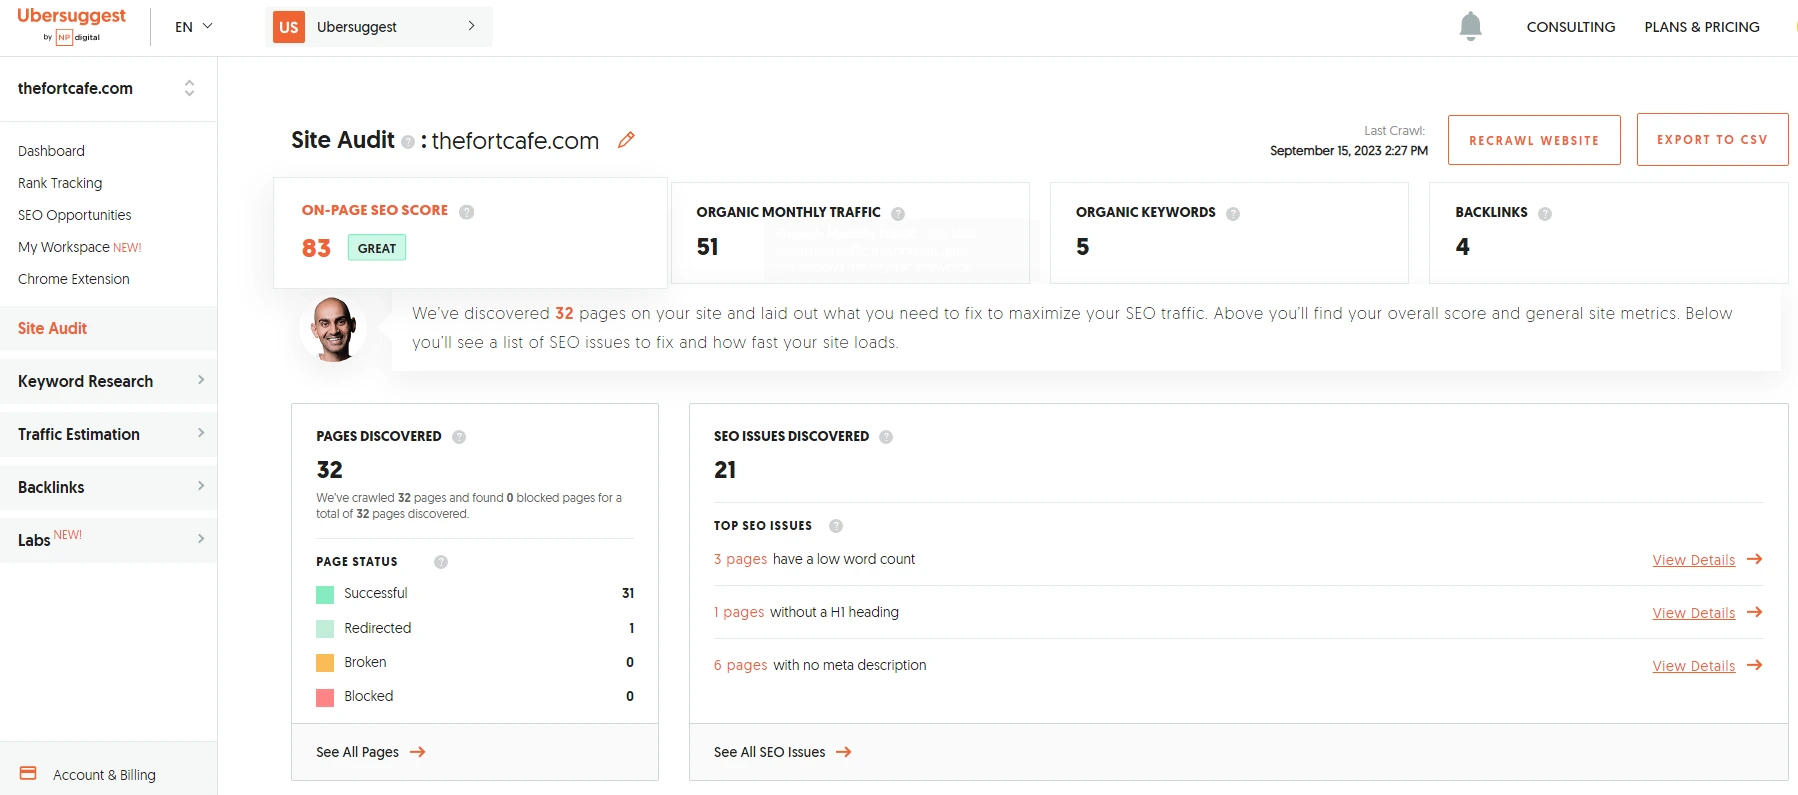
Task: Click arrow beside See All SEO Issues
Action: coord(844,752)
